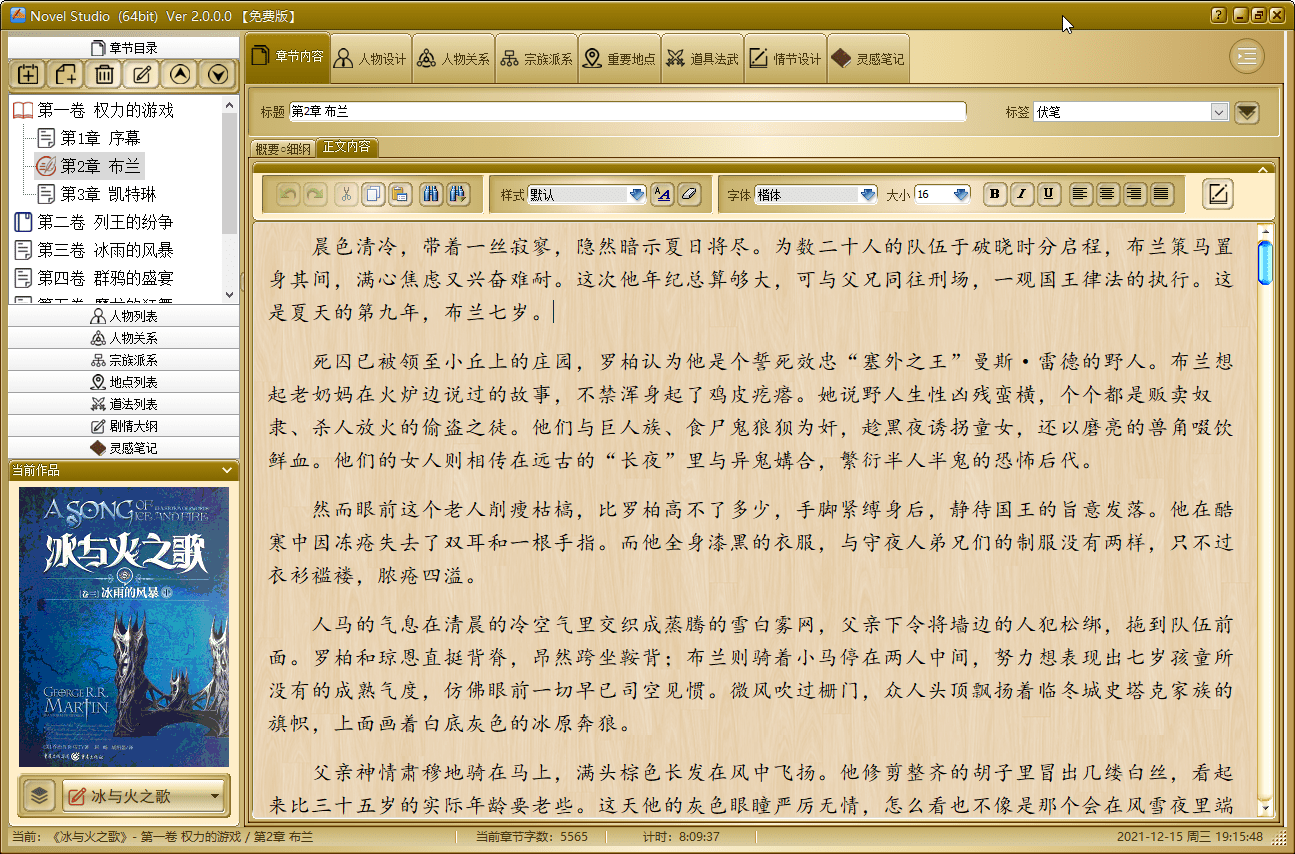Switch to the 道具法武 tab
Image resolution: width=1295 pixels, height=854 pixels.
tap(701, 59)
